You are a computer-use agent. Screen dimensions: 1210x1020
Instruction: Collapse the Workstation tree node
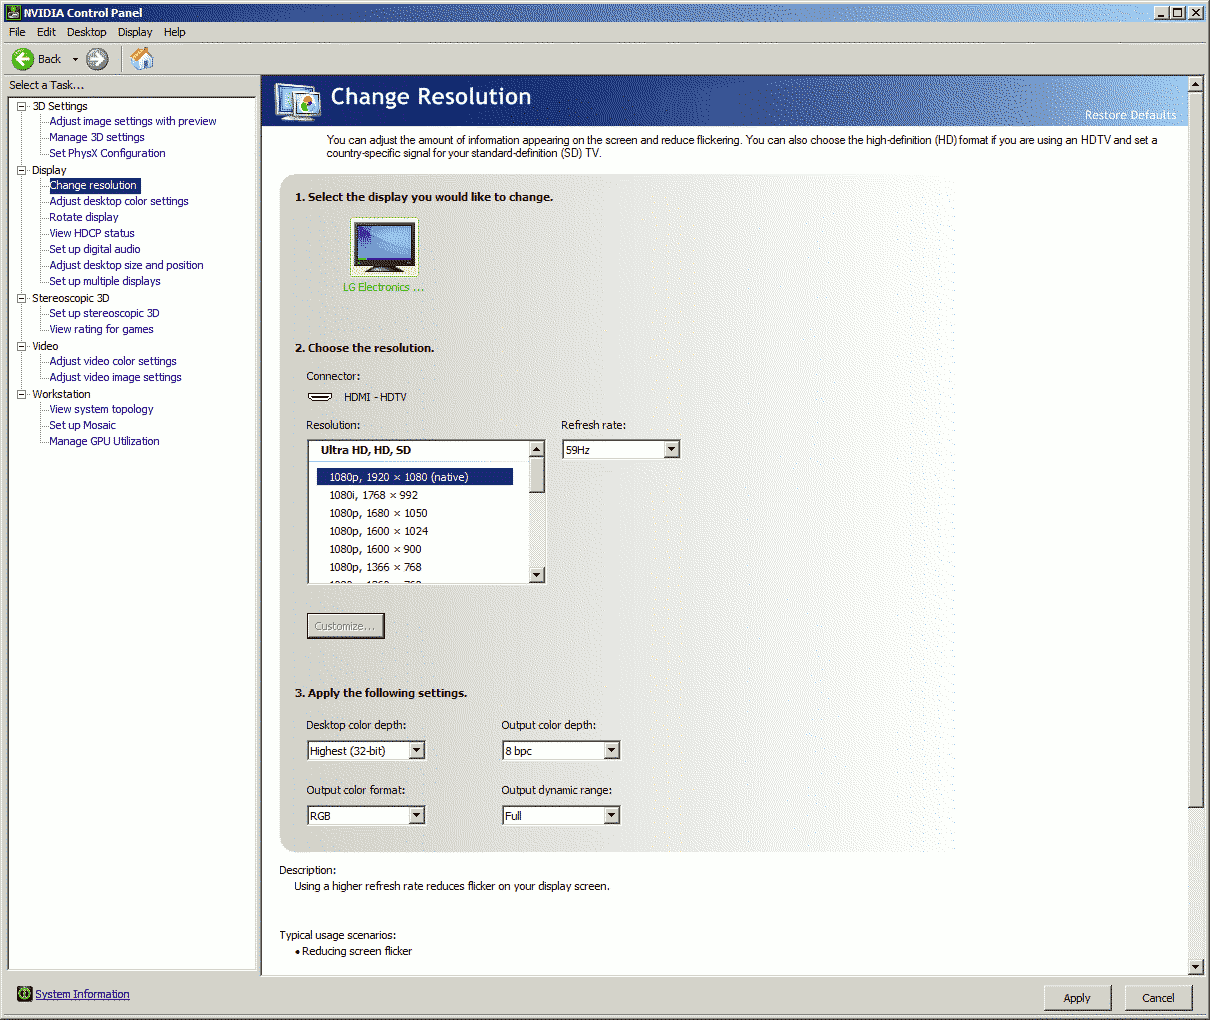pyautogui.click(x=21, y=394)
